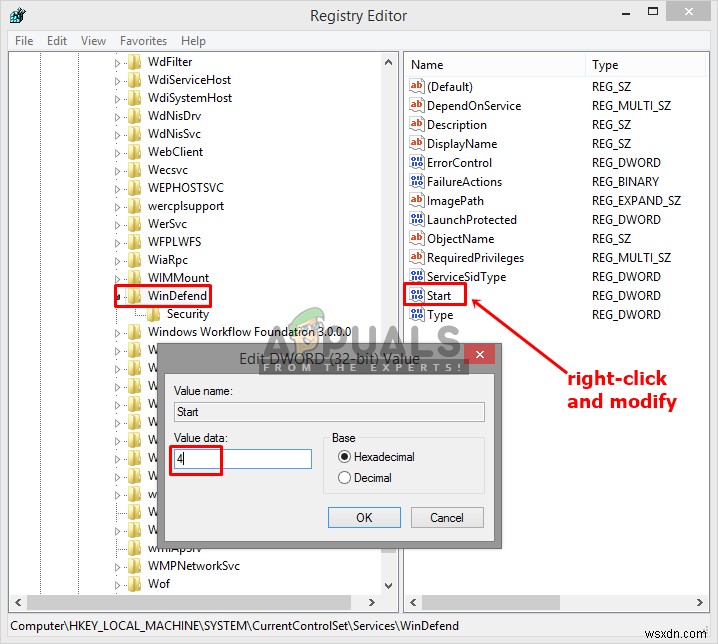The image size is (718, 644).
Task: Click the WerSvc folder icon
Action: (135, 224)
